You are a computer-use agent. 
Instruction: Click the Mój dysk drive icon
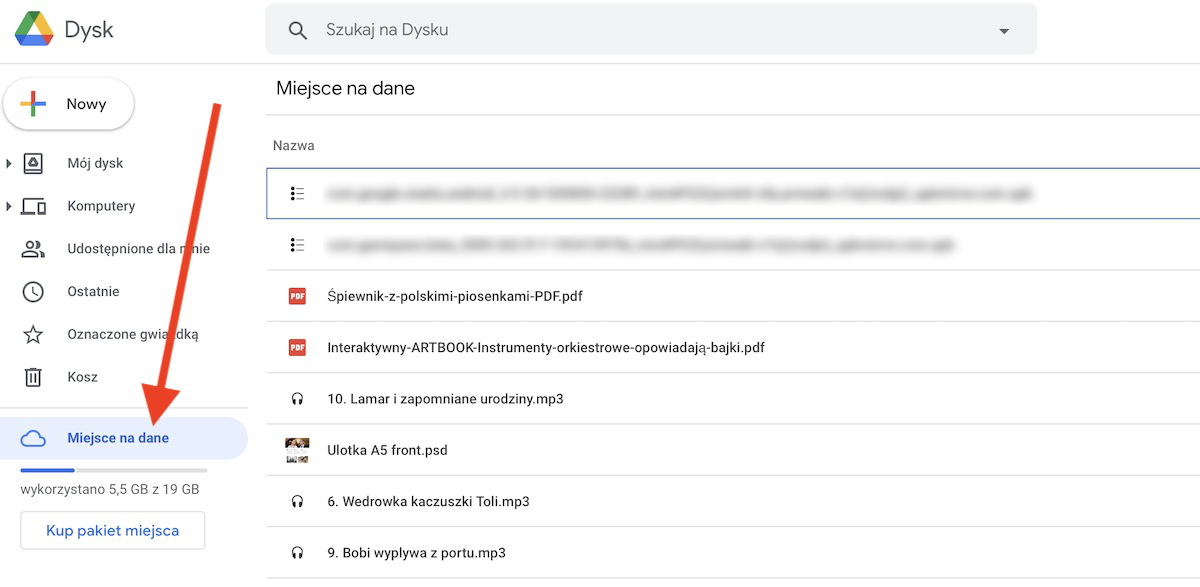coord(33,163)
